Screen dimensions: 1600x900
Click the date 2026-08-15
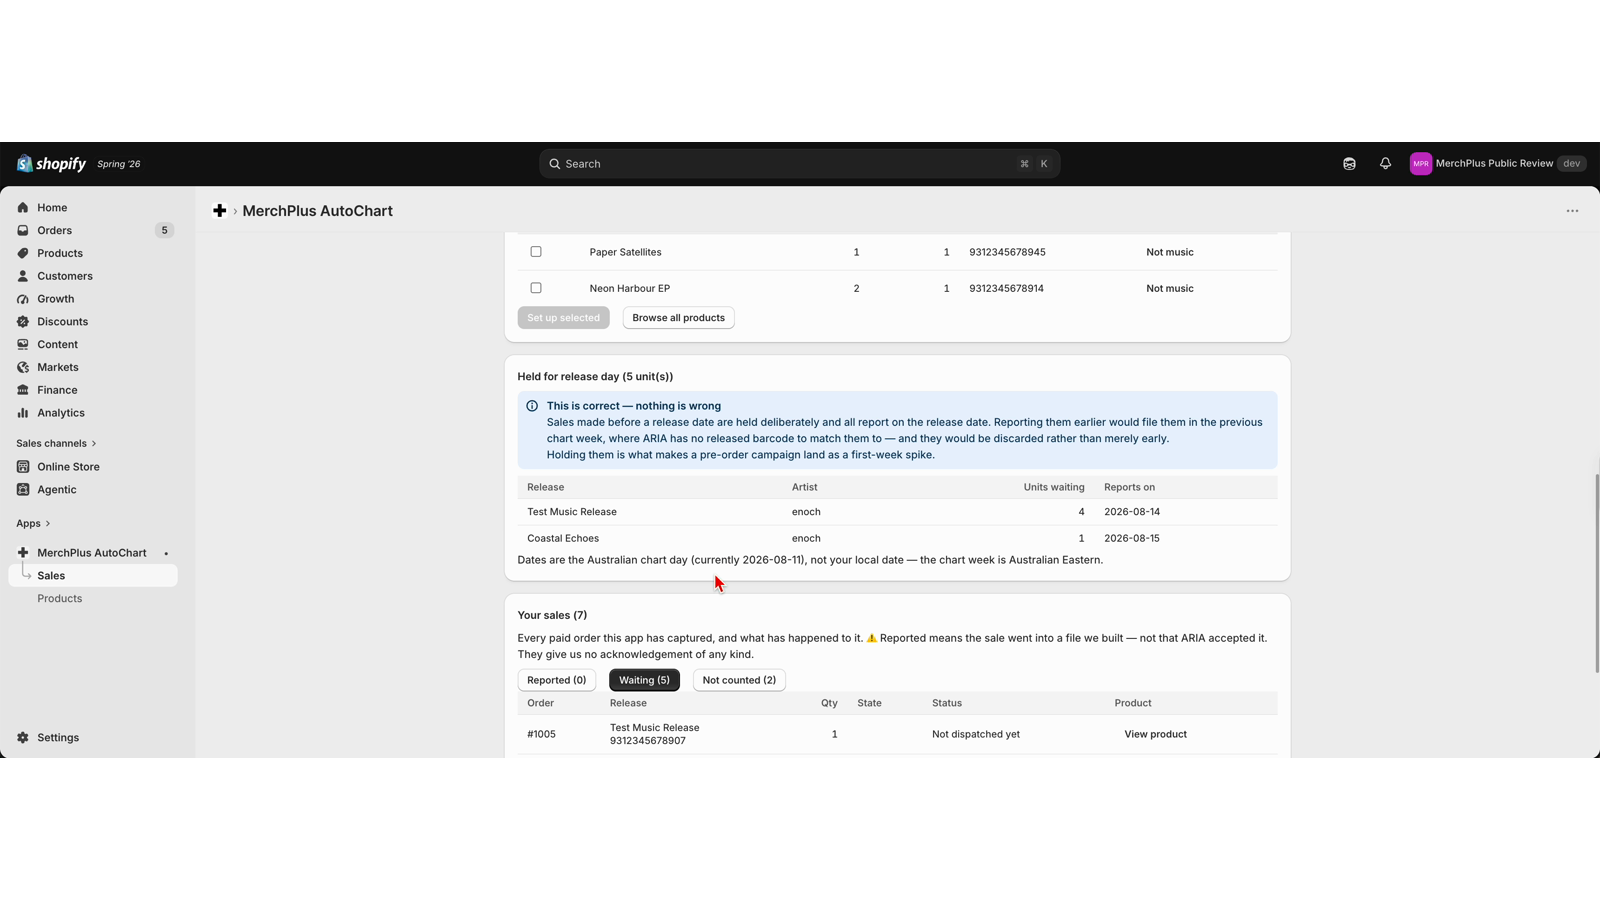1132,538
